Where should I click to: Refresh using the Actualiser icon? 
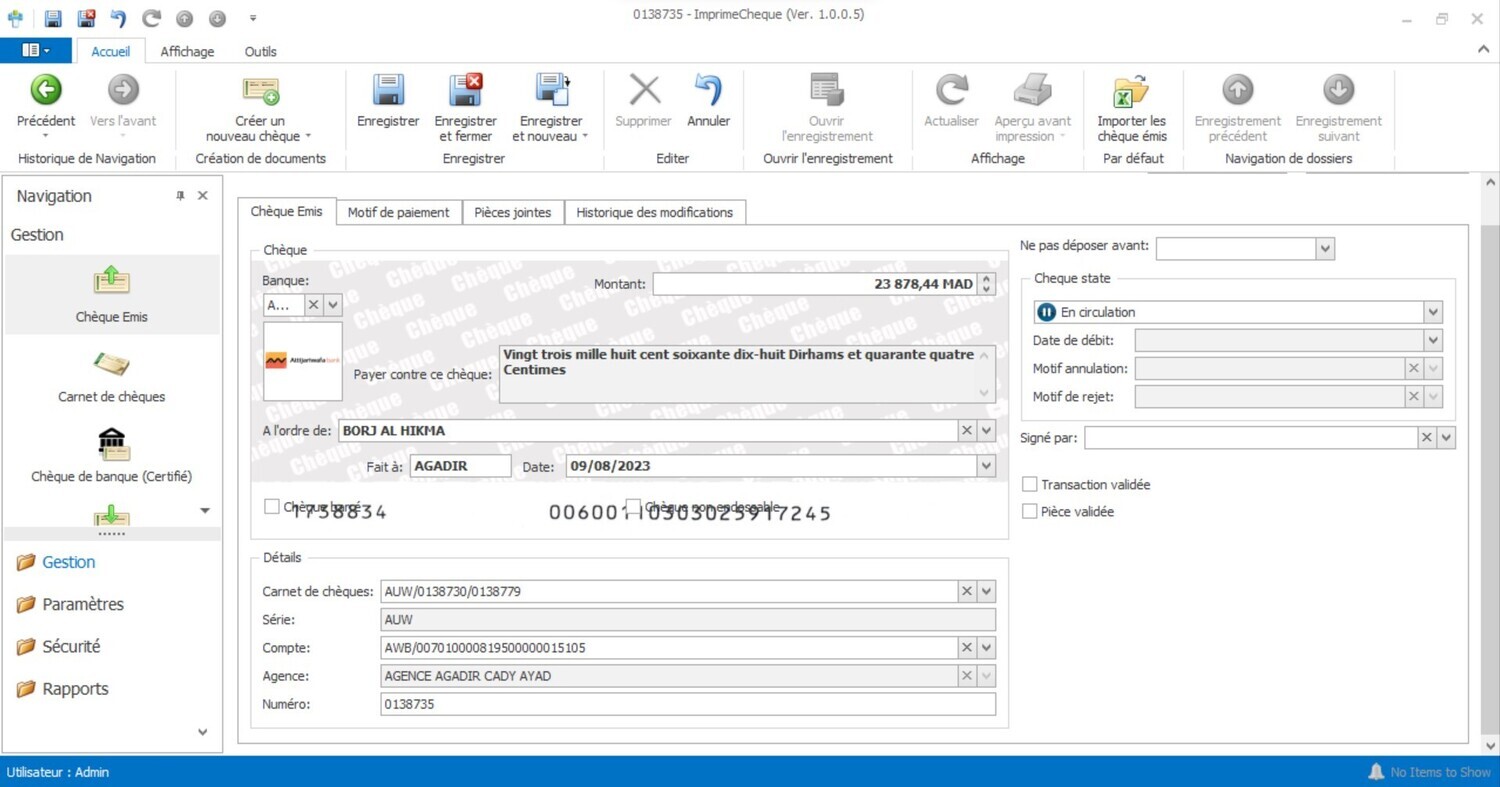(x=951, y=90)
